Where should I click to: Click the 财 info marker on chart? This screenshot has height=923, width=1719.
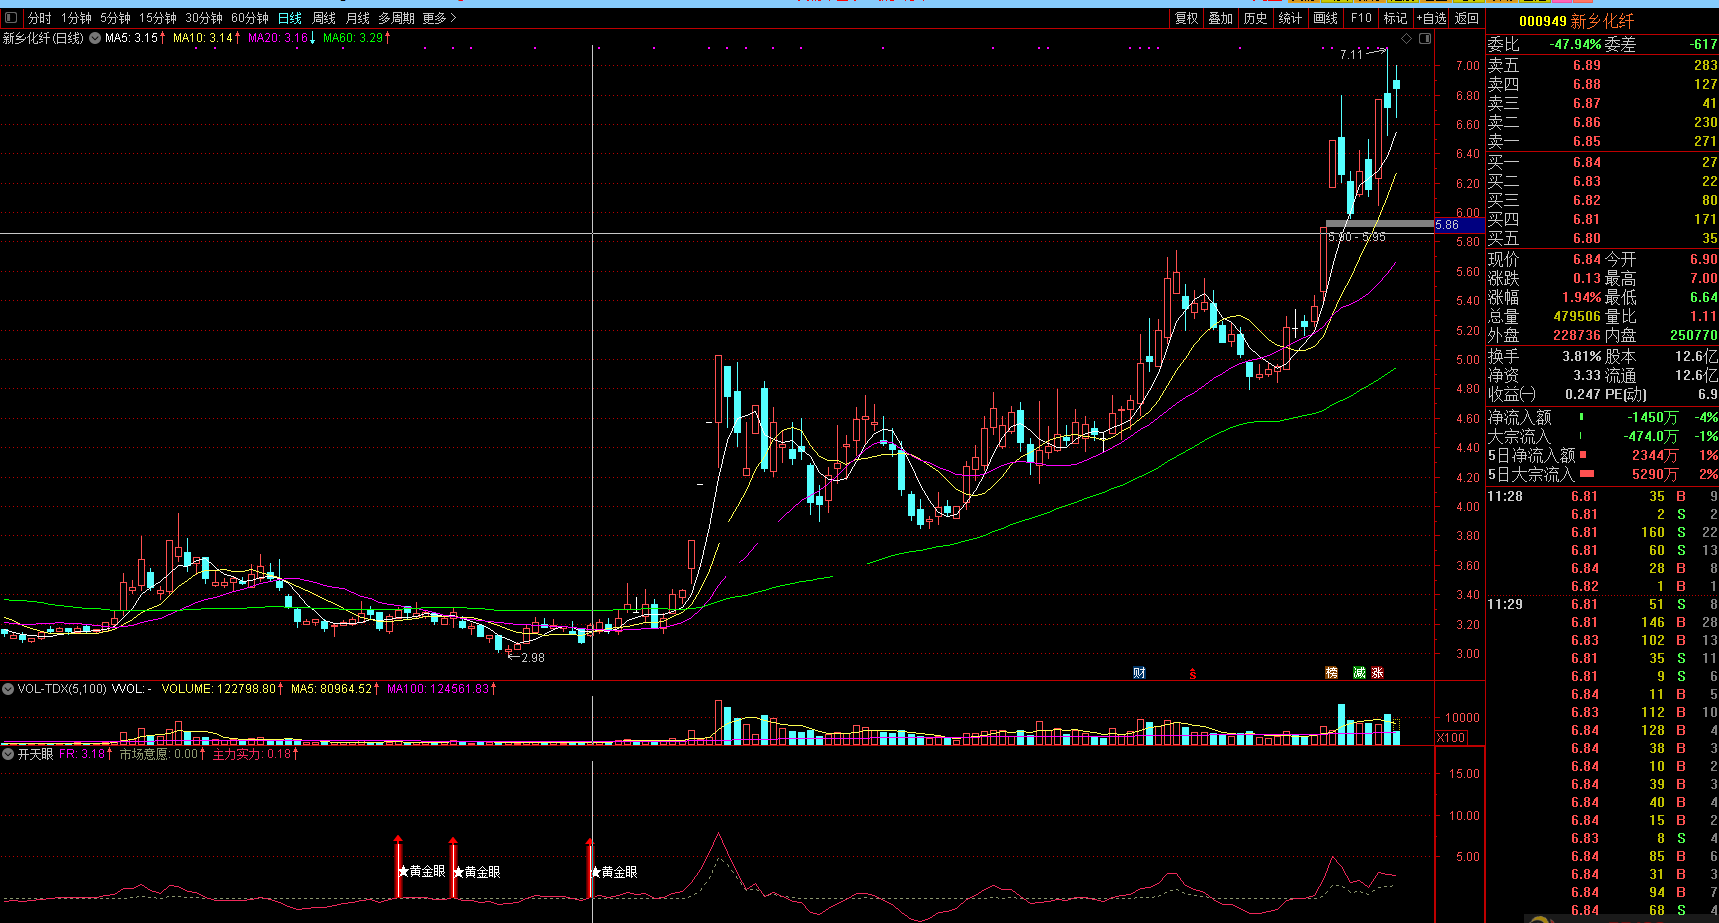(x=1139, y=673)
